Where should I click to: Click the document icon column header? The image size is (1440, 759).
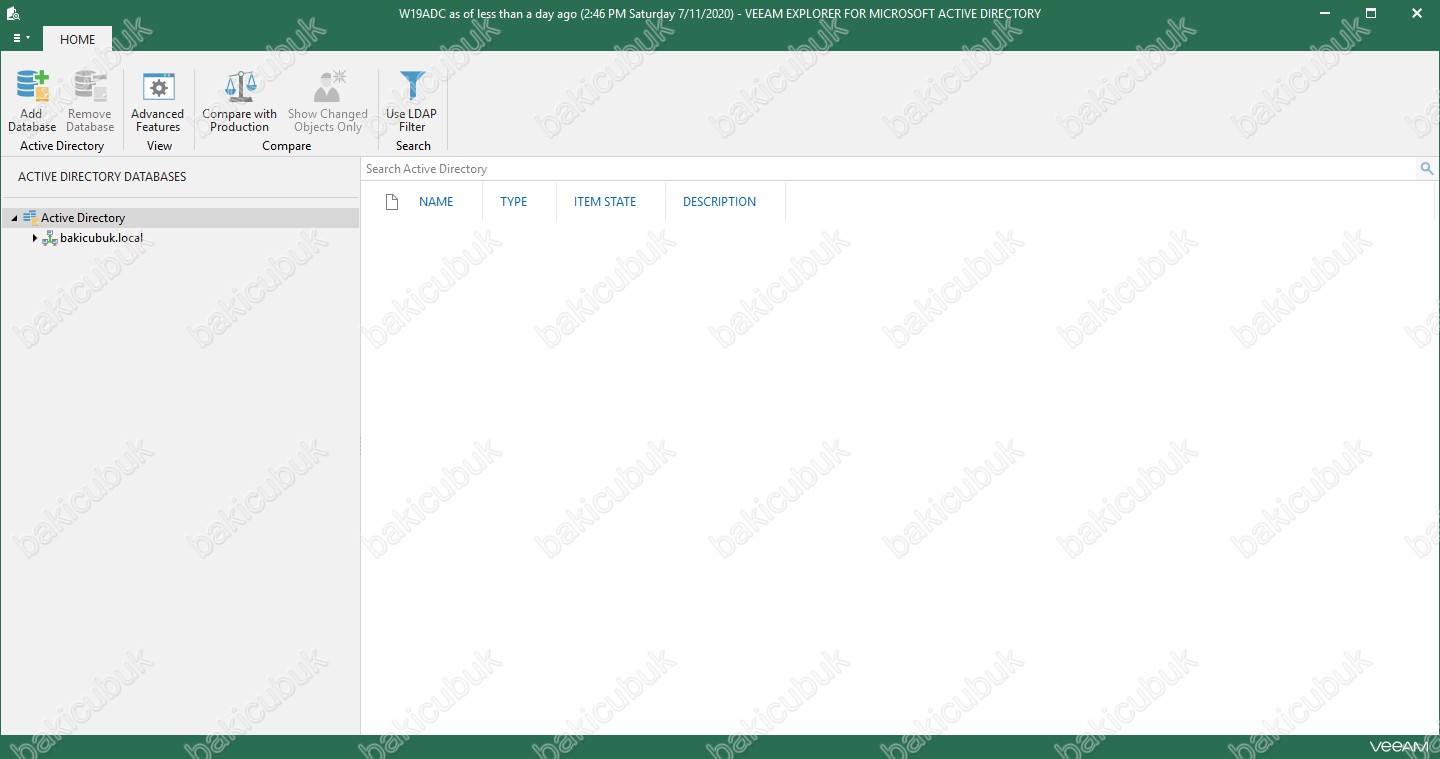tap(392, 202)
